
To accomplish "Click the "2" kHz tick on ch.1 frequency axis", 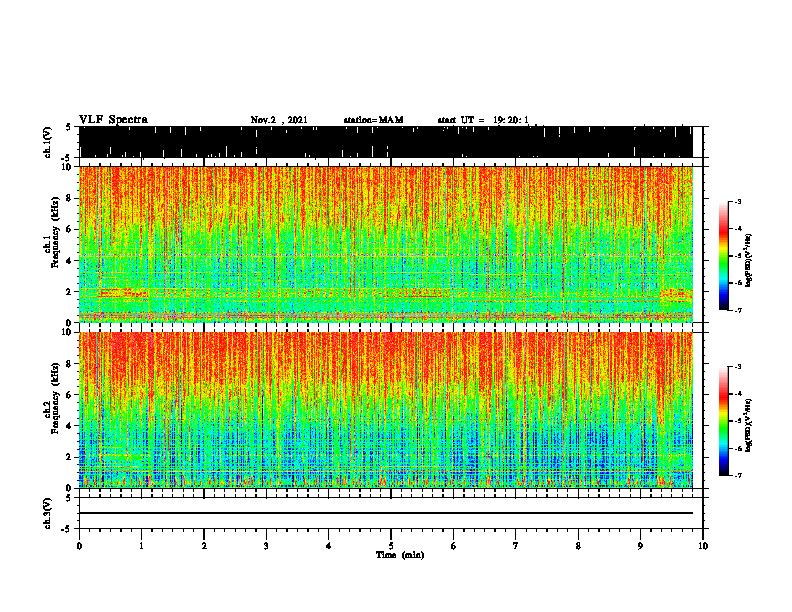I will coord(69,292).
